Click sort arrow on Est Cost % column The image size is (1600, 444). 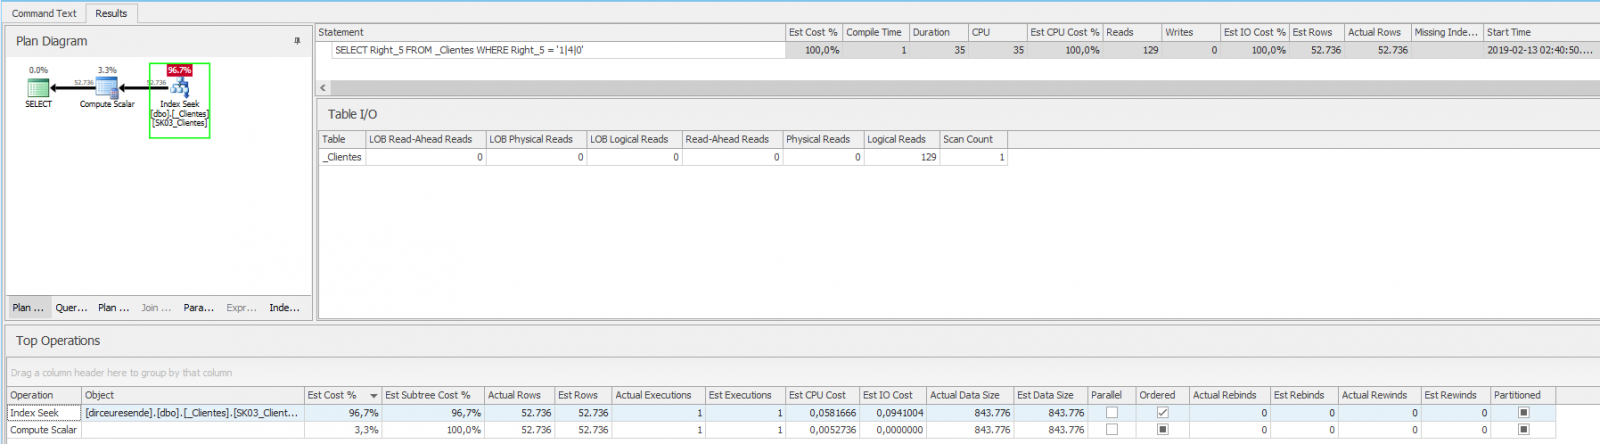374,396
